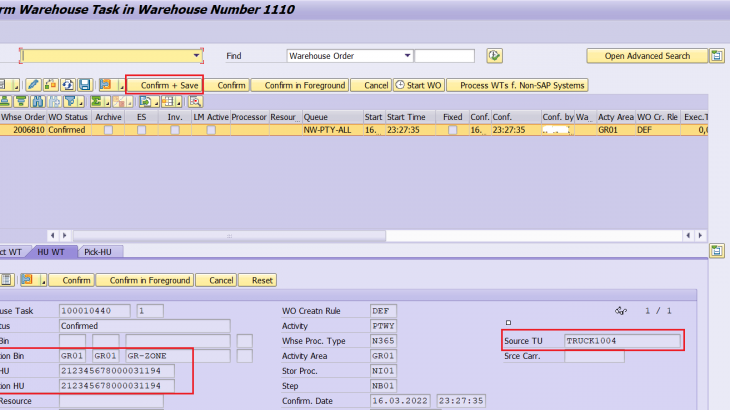
Task: Tick the Archive checkbox for order 2006810
Action: pyautogui.click(x=108, y=130)
